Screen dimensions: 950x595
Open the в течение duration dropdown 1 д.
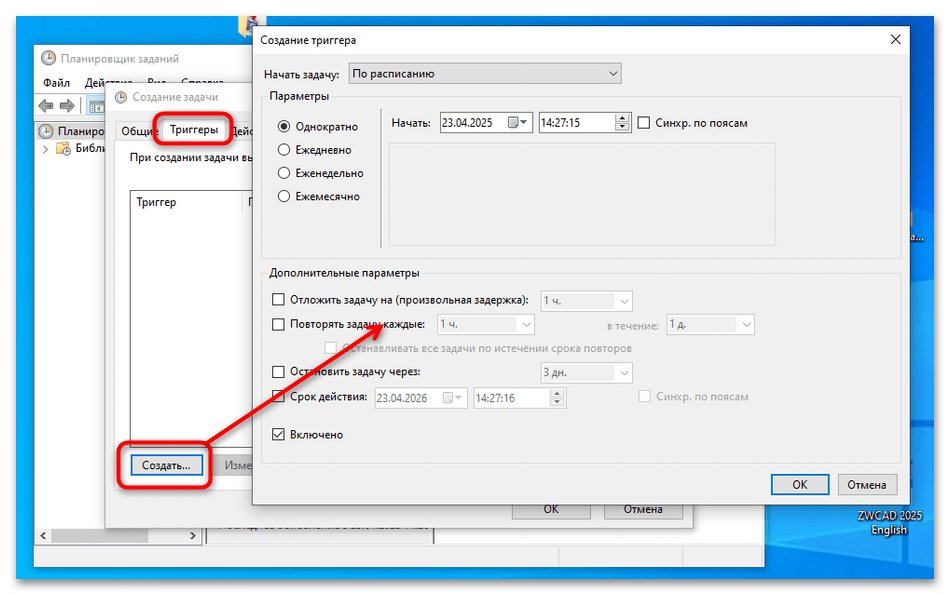click(x=710, y=325)
